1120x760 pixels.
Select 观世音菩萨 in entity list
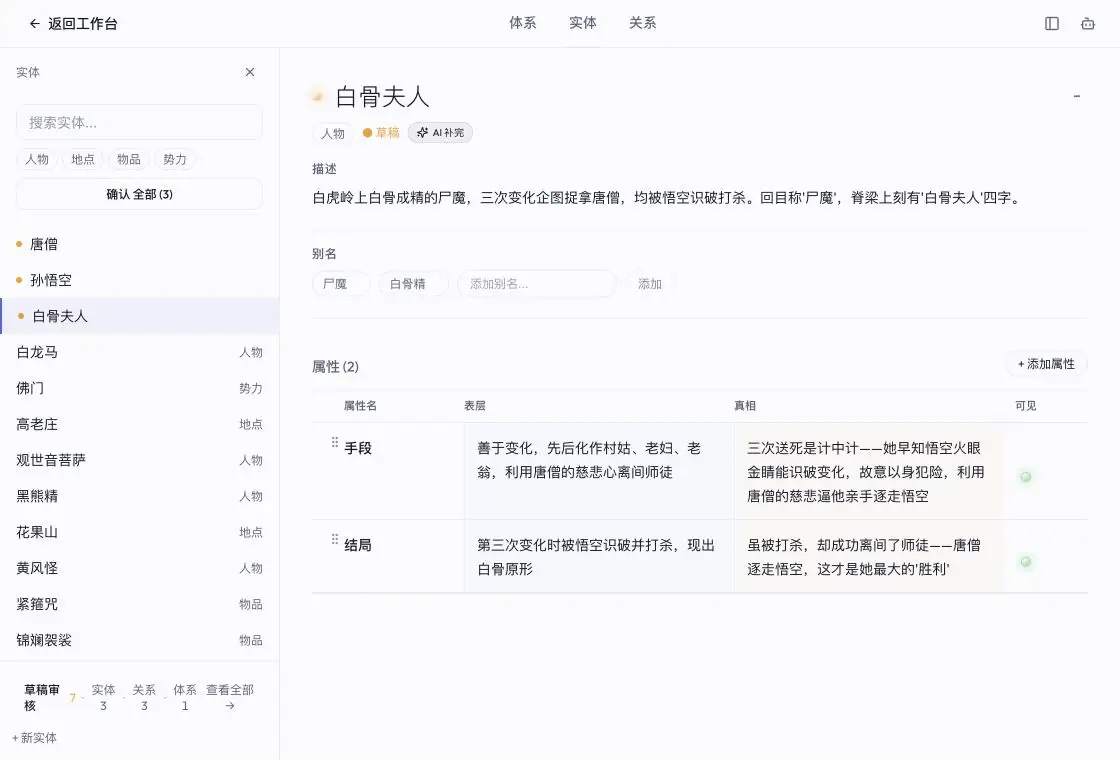(x=139, y=460)
